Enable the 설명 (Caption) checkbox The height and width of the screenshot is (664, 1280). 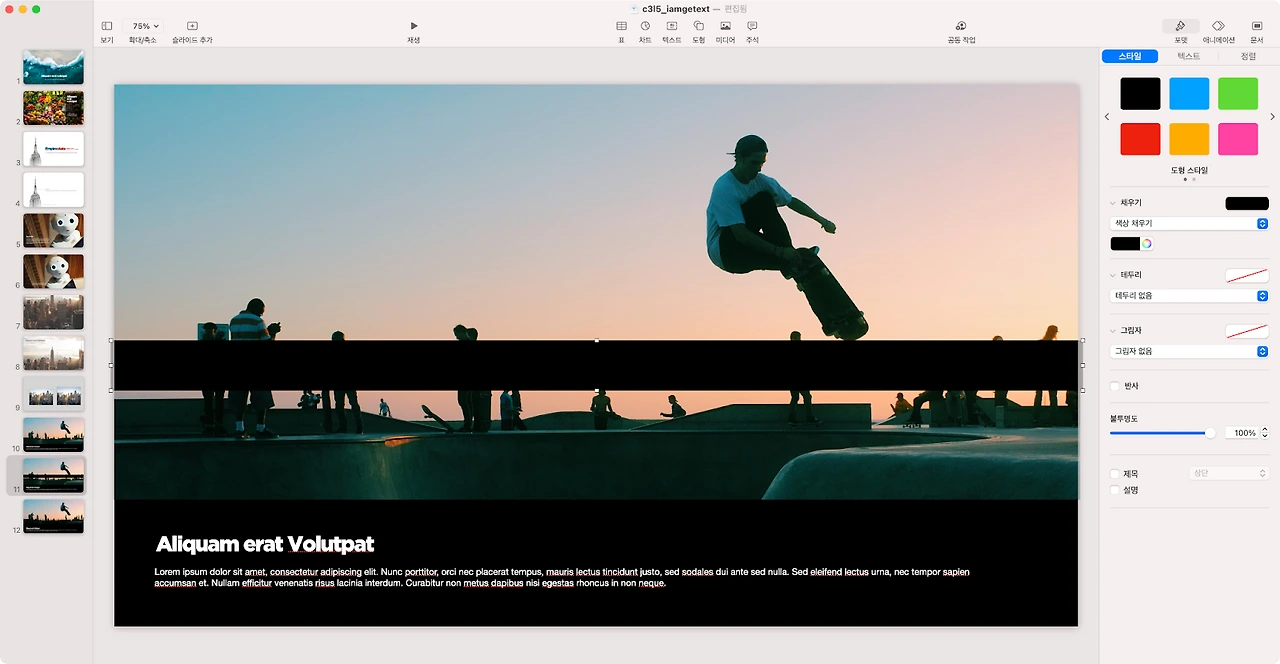click(1115, 490)
